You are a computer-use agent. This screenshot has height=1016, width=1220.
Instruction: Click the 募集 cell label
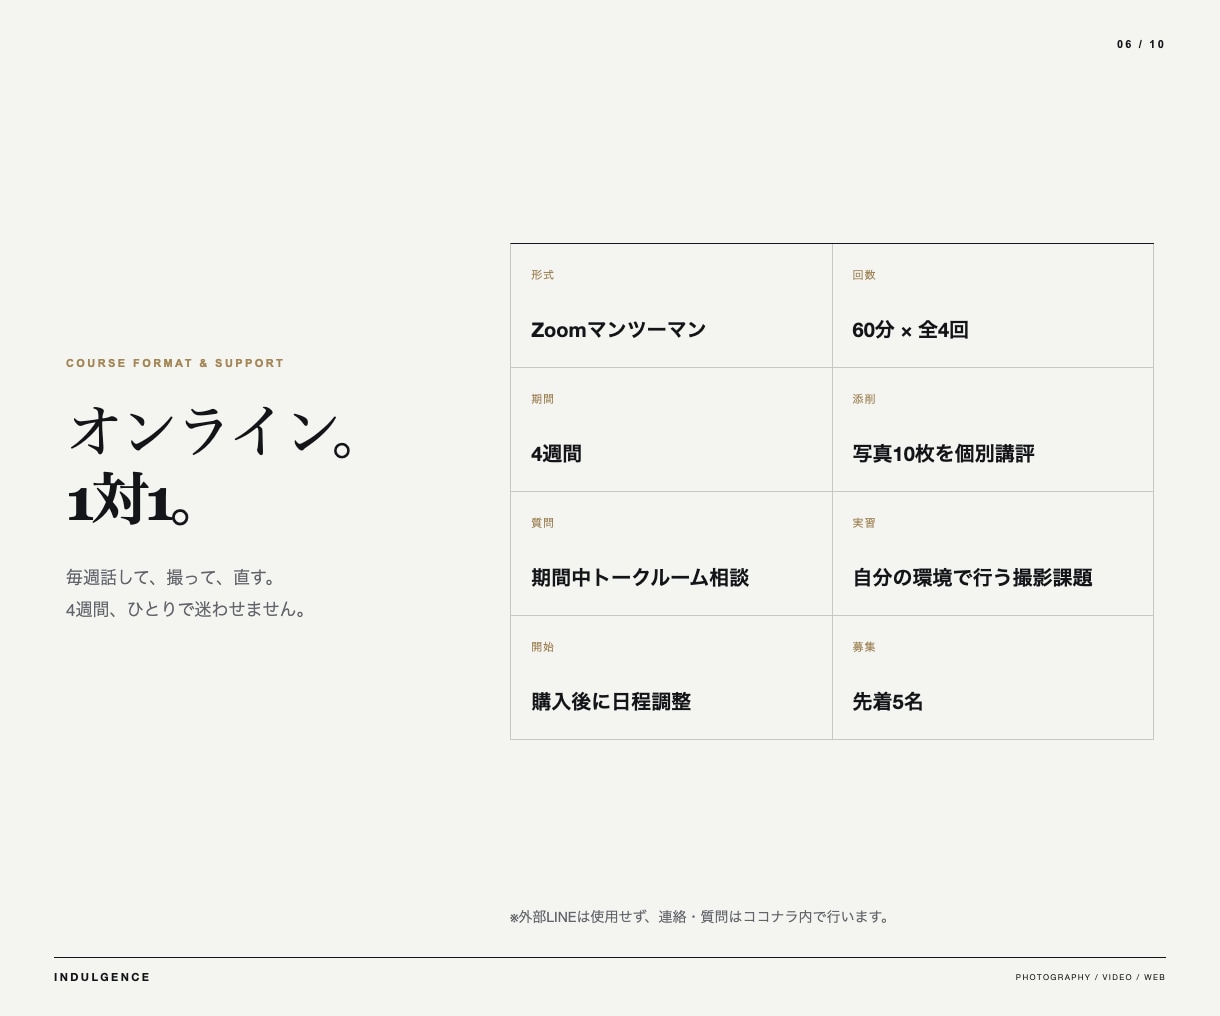pyautogui.click(x=864, y=647)
